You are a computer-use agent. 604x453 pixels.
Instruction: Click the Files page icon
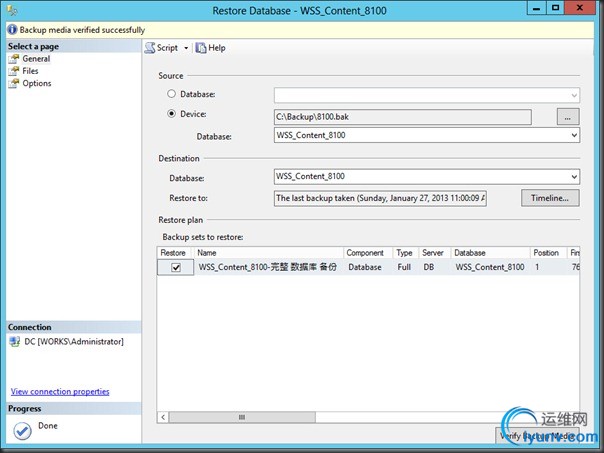(14, 71)
